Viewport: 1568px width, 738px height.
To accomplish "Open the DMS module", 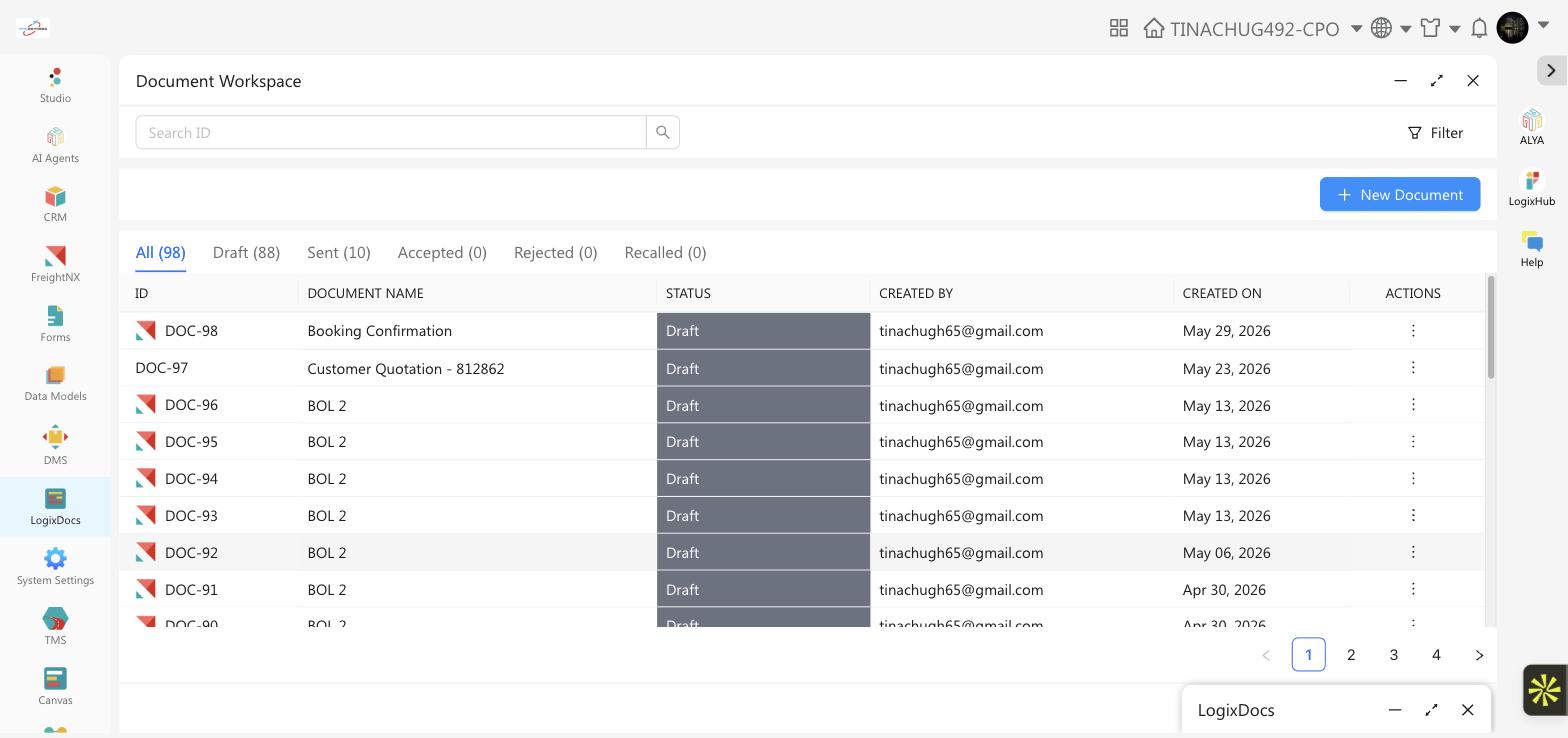I will click(55, 446).
